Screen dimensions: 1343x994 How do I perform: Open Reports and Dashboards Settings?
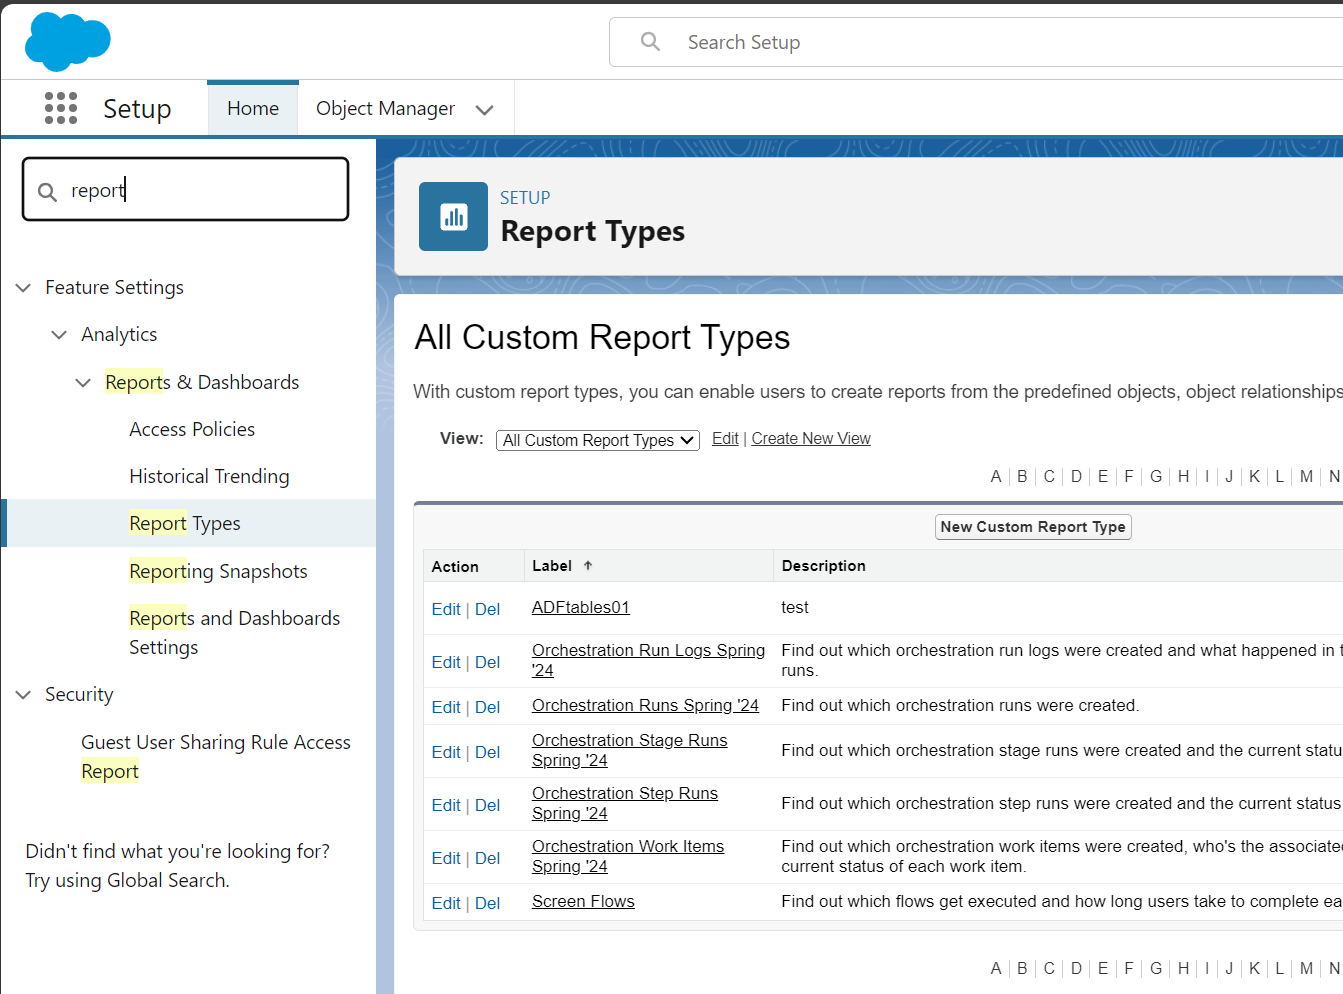(234, 632)
